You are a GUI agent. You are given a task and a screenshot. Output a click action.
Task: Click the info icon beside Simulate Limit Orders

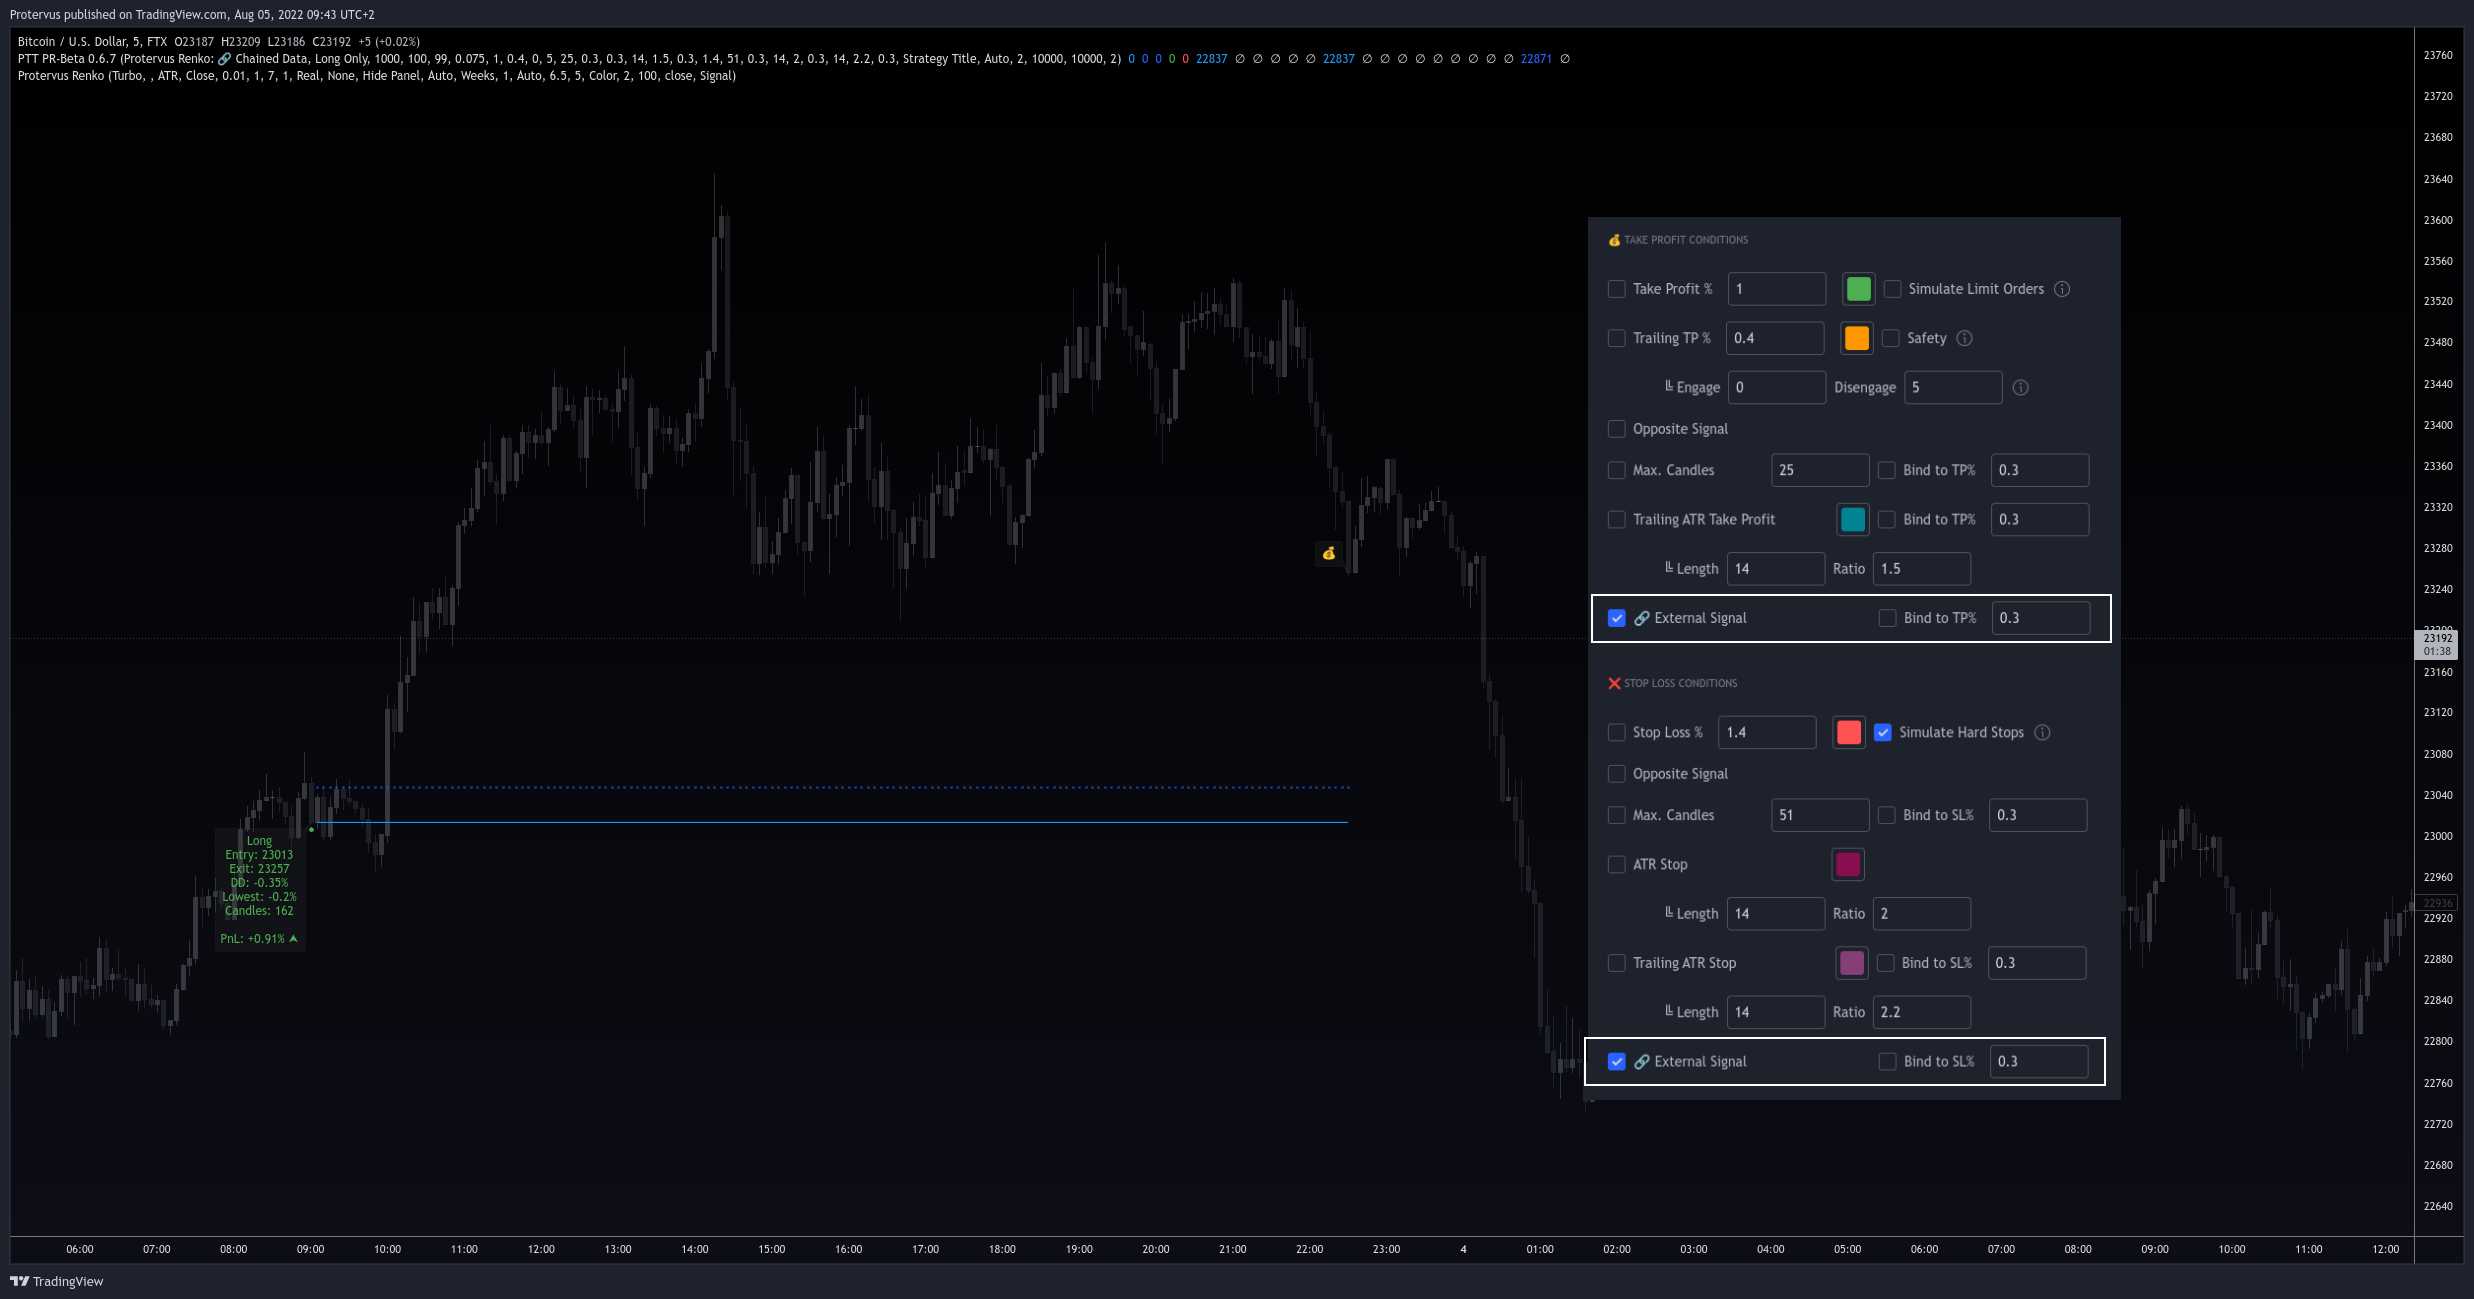click(x=2062, y=289)
